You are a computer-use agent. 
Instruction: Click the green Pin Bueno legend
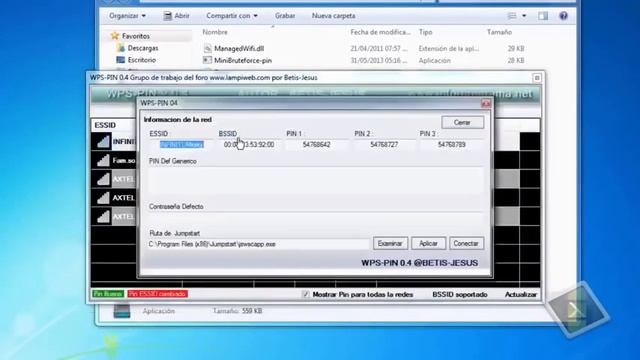pos(108,294)
